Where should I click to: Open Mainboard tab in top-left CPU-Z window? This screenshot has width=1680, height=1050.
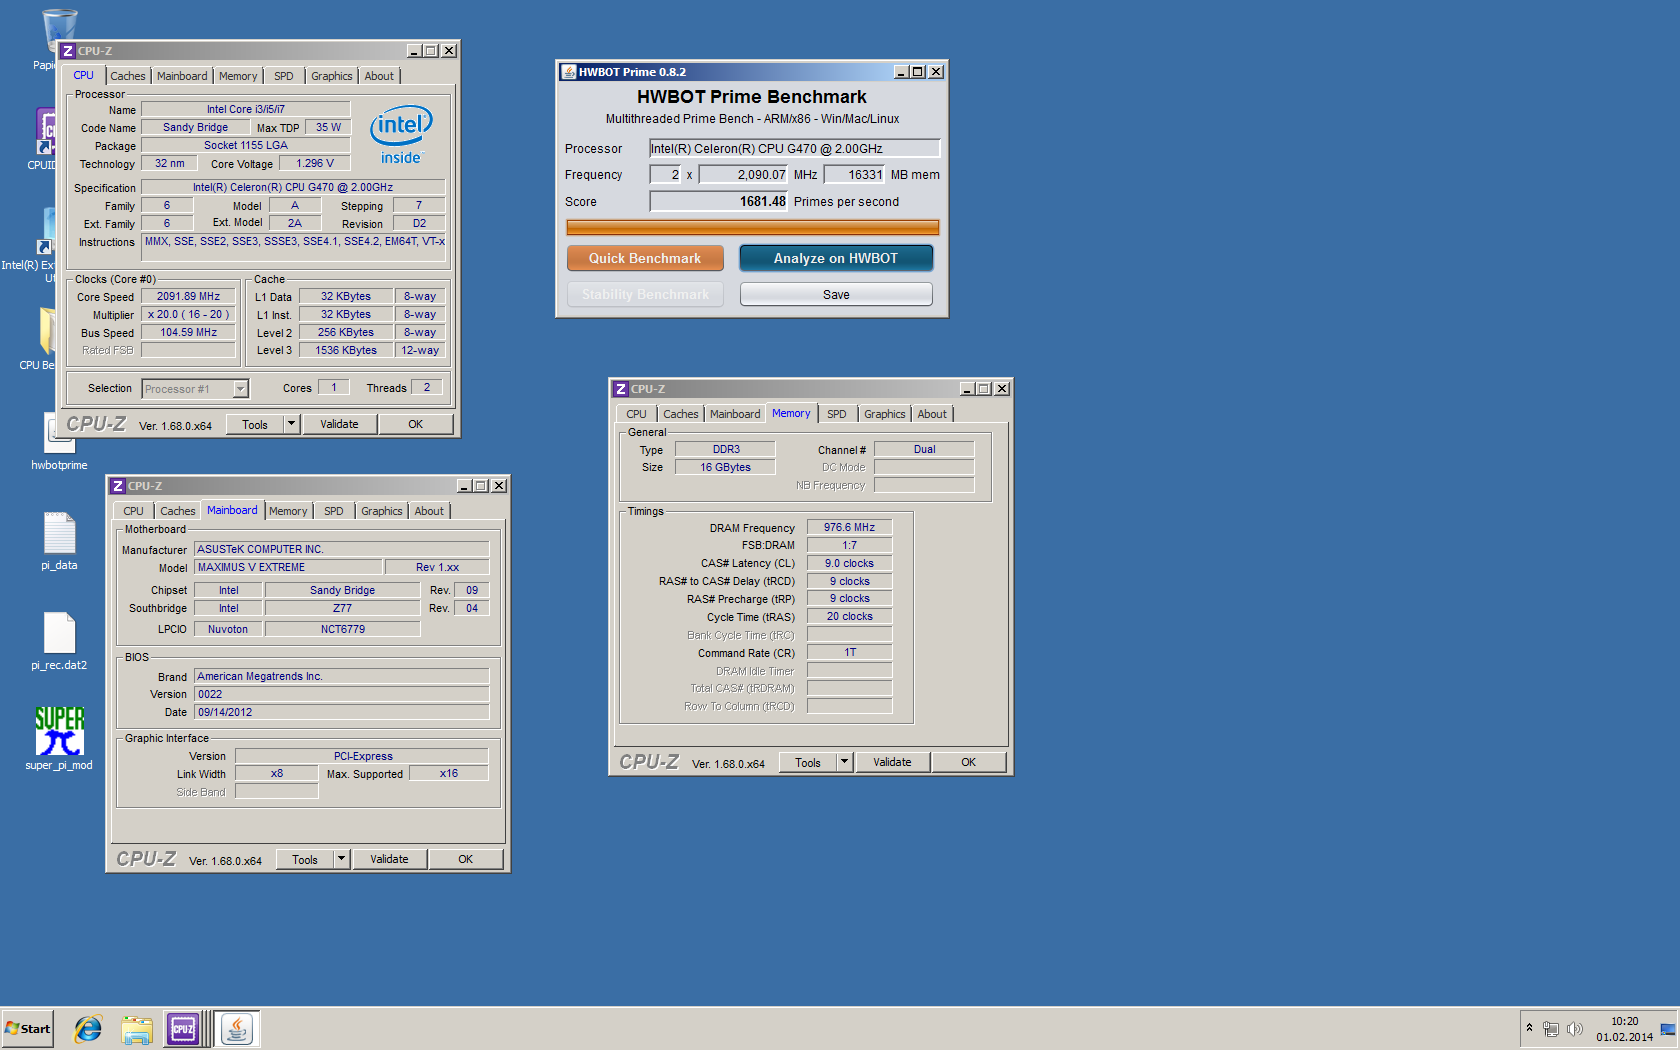click(182, 76)
